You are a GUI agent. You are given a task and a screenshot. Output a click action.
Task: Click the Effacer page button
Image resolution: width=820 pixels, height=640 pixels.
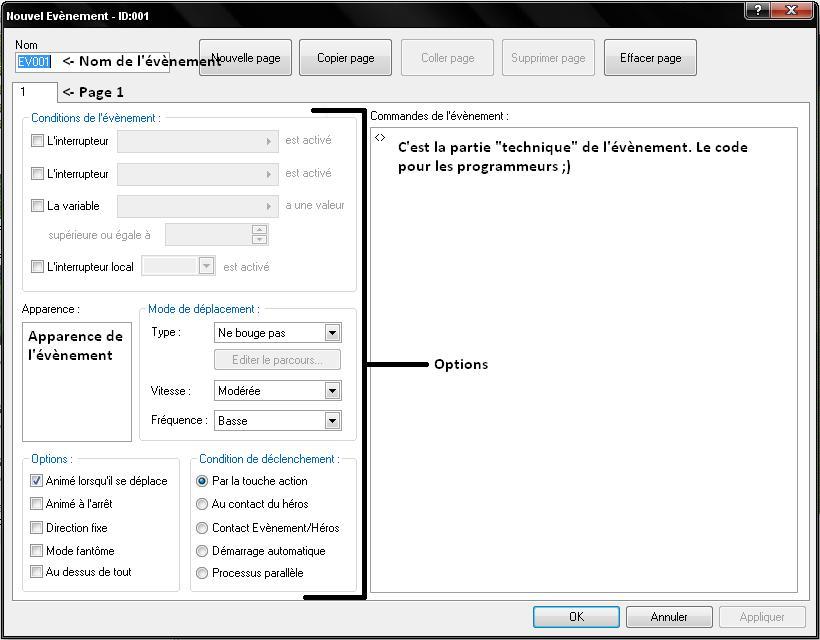pos(650,58)
